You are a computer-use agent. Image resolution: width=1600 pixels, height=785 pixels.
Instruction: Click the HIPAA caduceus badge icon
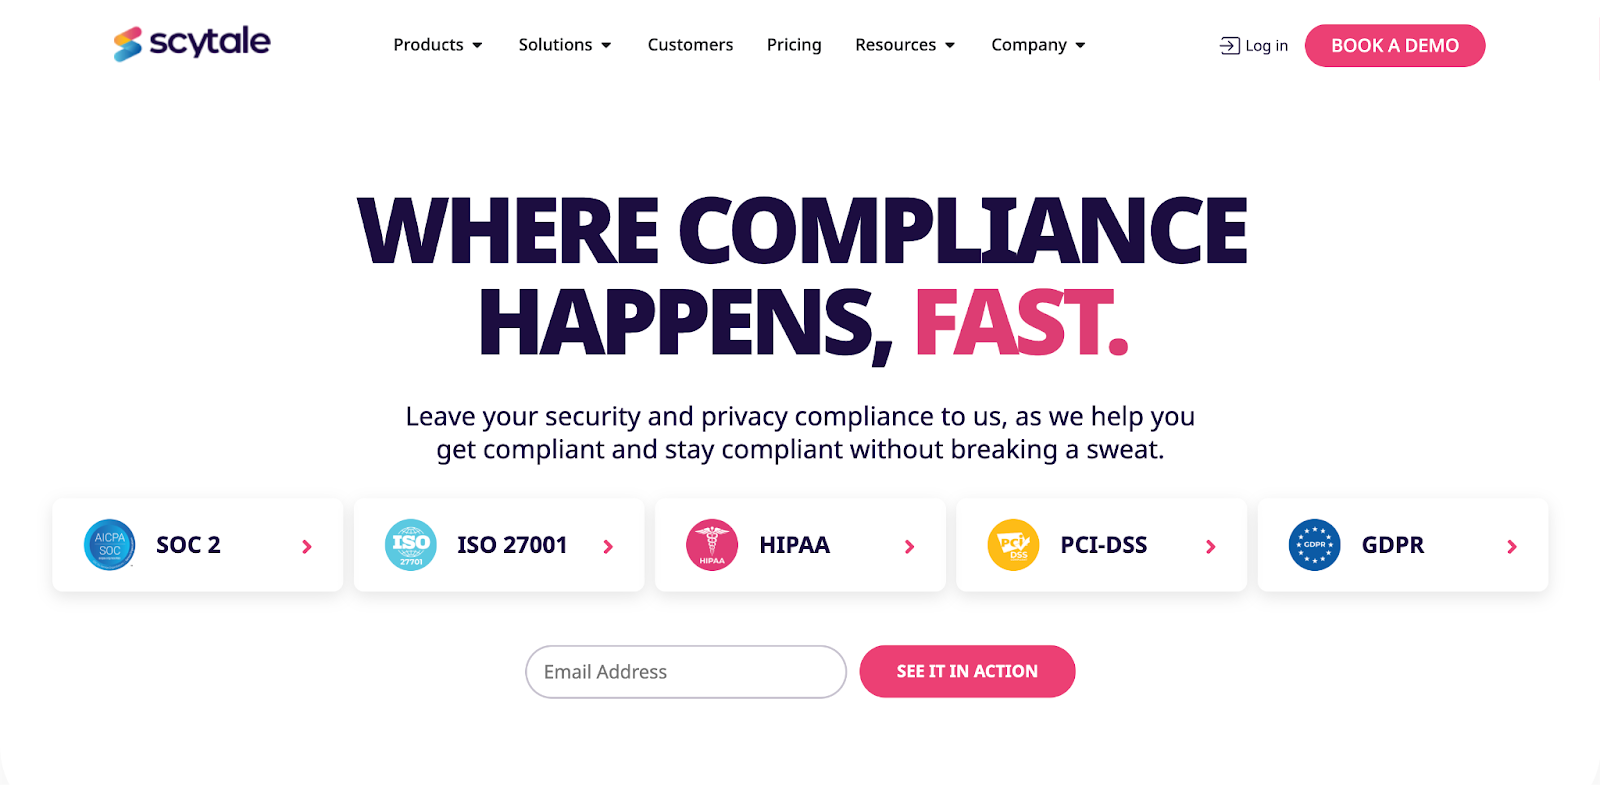click(x=712, y=545)
